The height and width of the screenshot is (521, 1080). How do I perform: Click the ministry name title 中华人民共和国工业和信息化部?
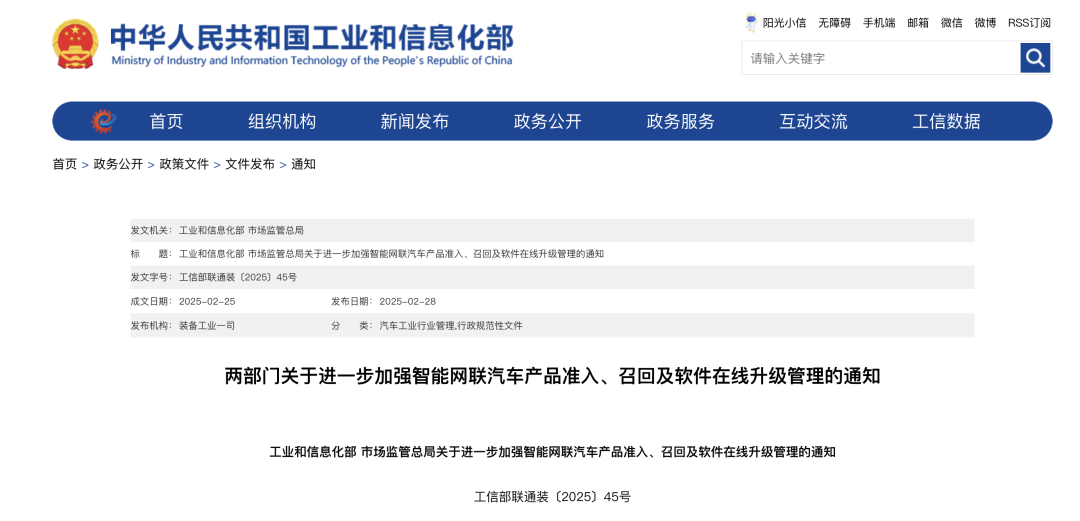312,37
